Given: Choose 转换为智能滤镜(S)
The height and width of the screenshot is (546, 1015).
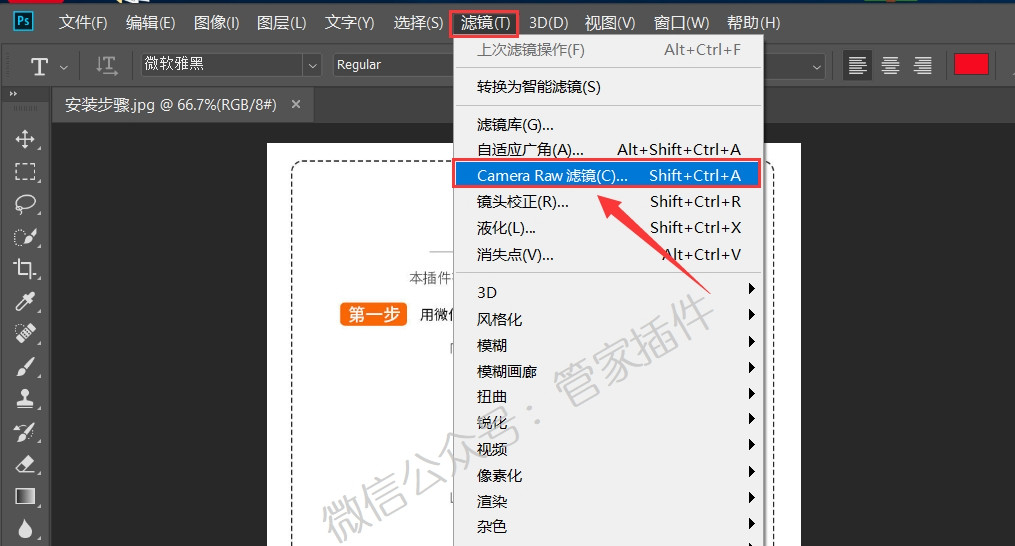Looking at the screenshot, I should tap(609, 87).
